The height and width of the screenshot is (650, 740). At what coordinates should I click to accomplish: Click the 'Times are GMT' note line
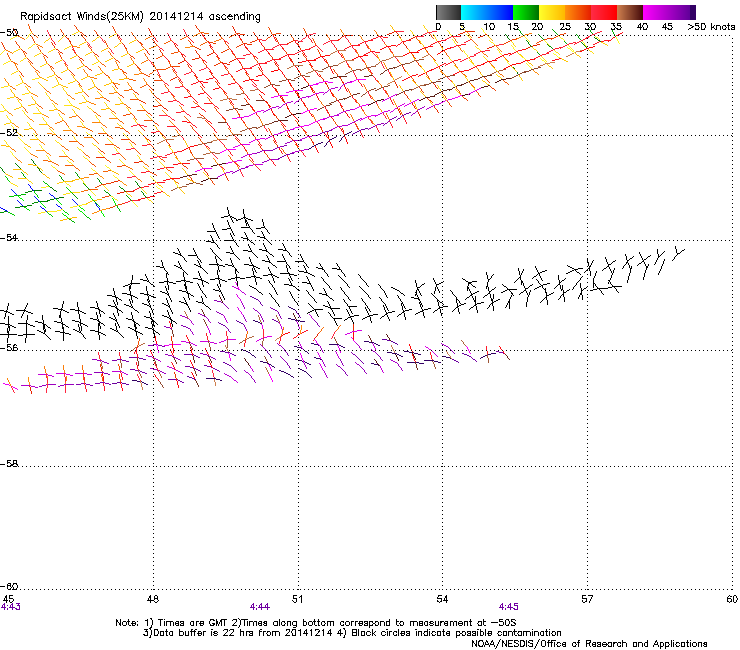(x=316, y=623)
